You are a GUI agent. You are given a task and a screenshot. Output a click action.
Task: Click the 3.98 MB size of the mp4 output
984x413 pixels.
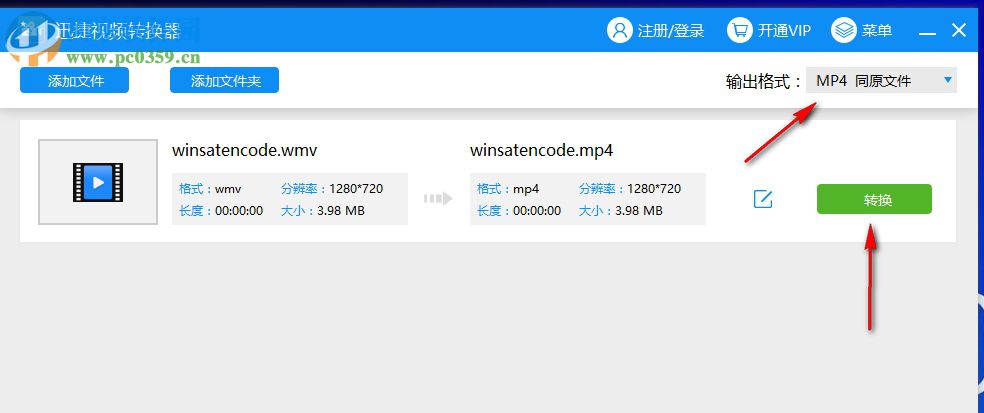pyautogui.click(x=639, y=211)
